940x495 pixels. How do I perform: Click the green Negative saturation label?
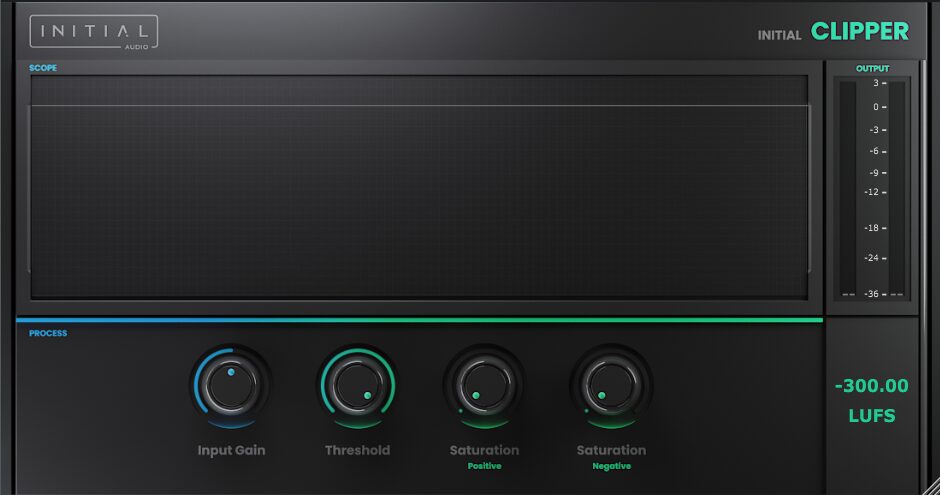(611, 466)
